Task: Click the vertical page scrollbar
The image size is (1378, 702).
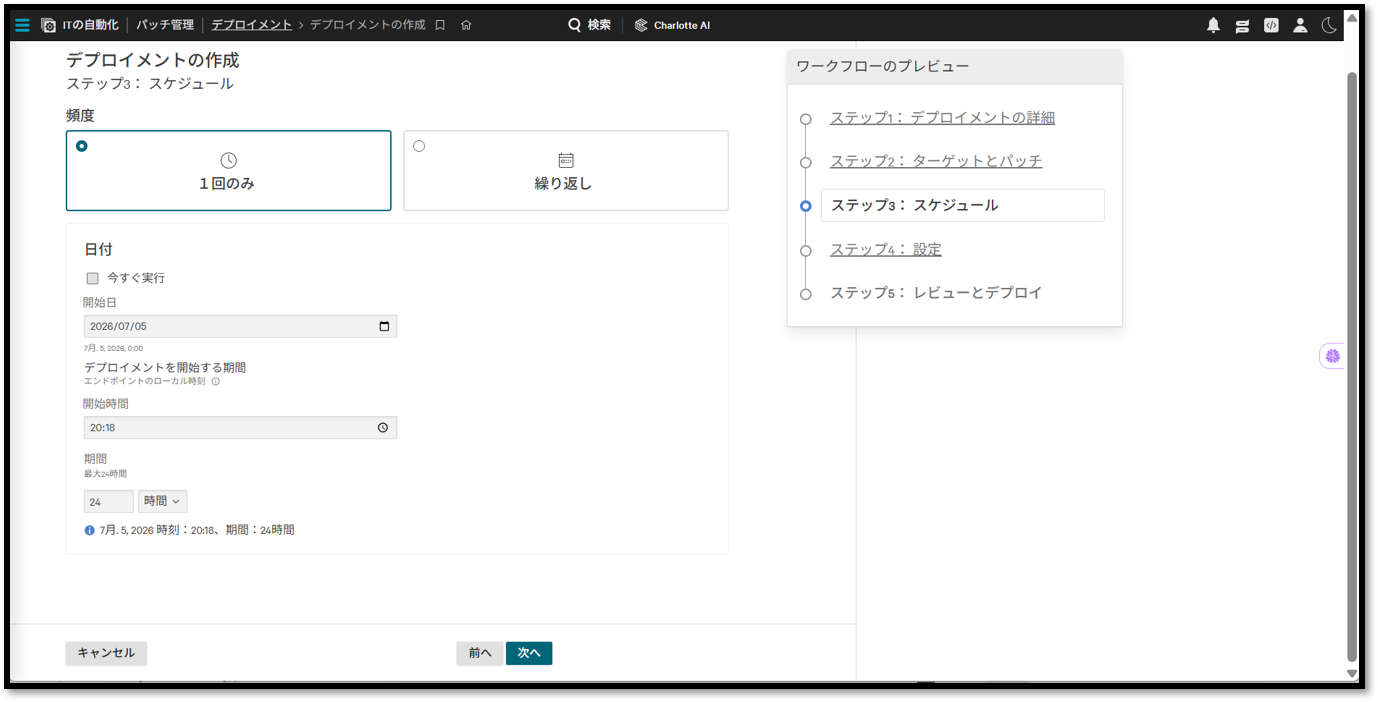Action: (x=1352, y=367)
